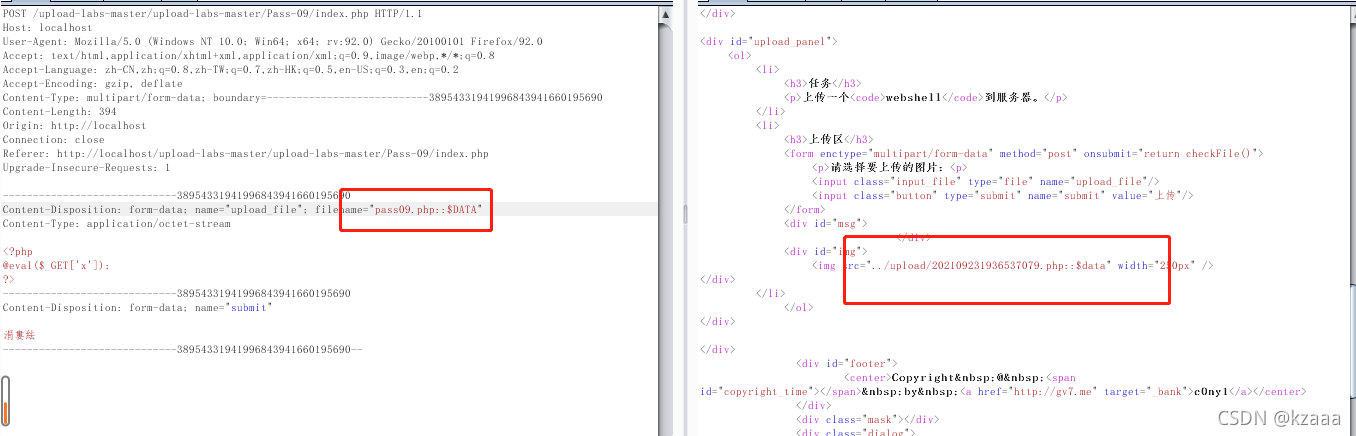1356x436 pixels.
Task: Select the <div id="footer"> response line
Action: click(x=847, y=364)
